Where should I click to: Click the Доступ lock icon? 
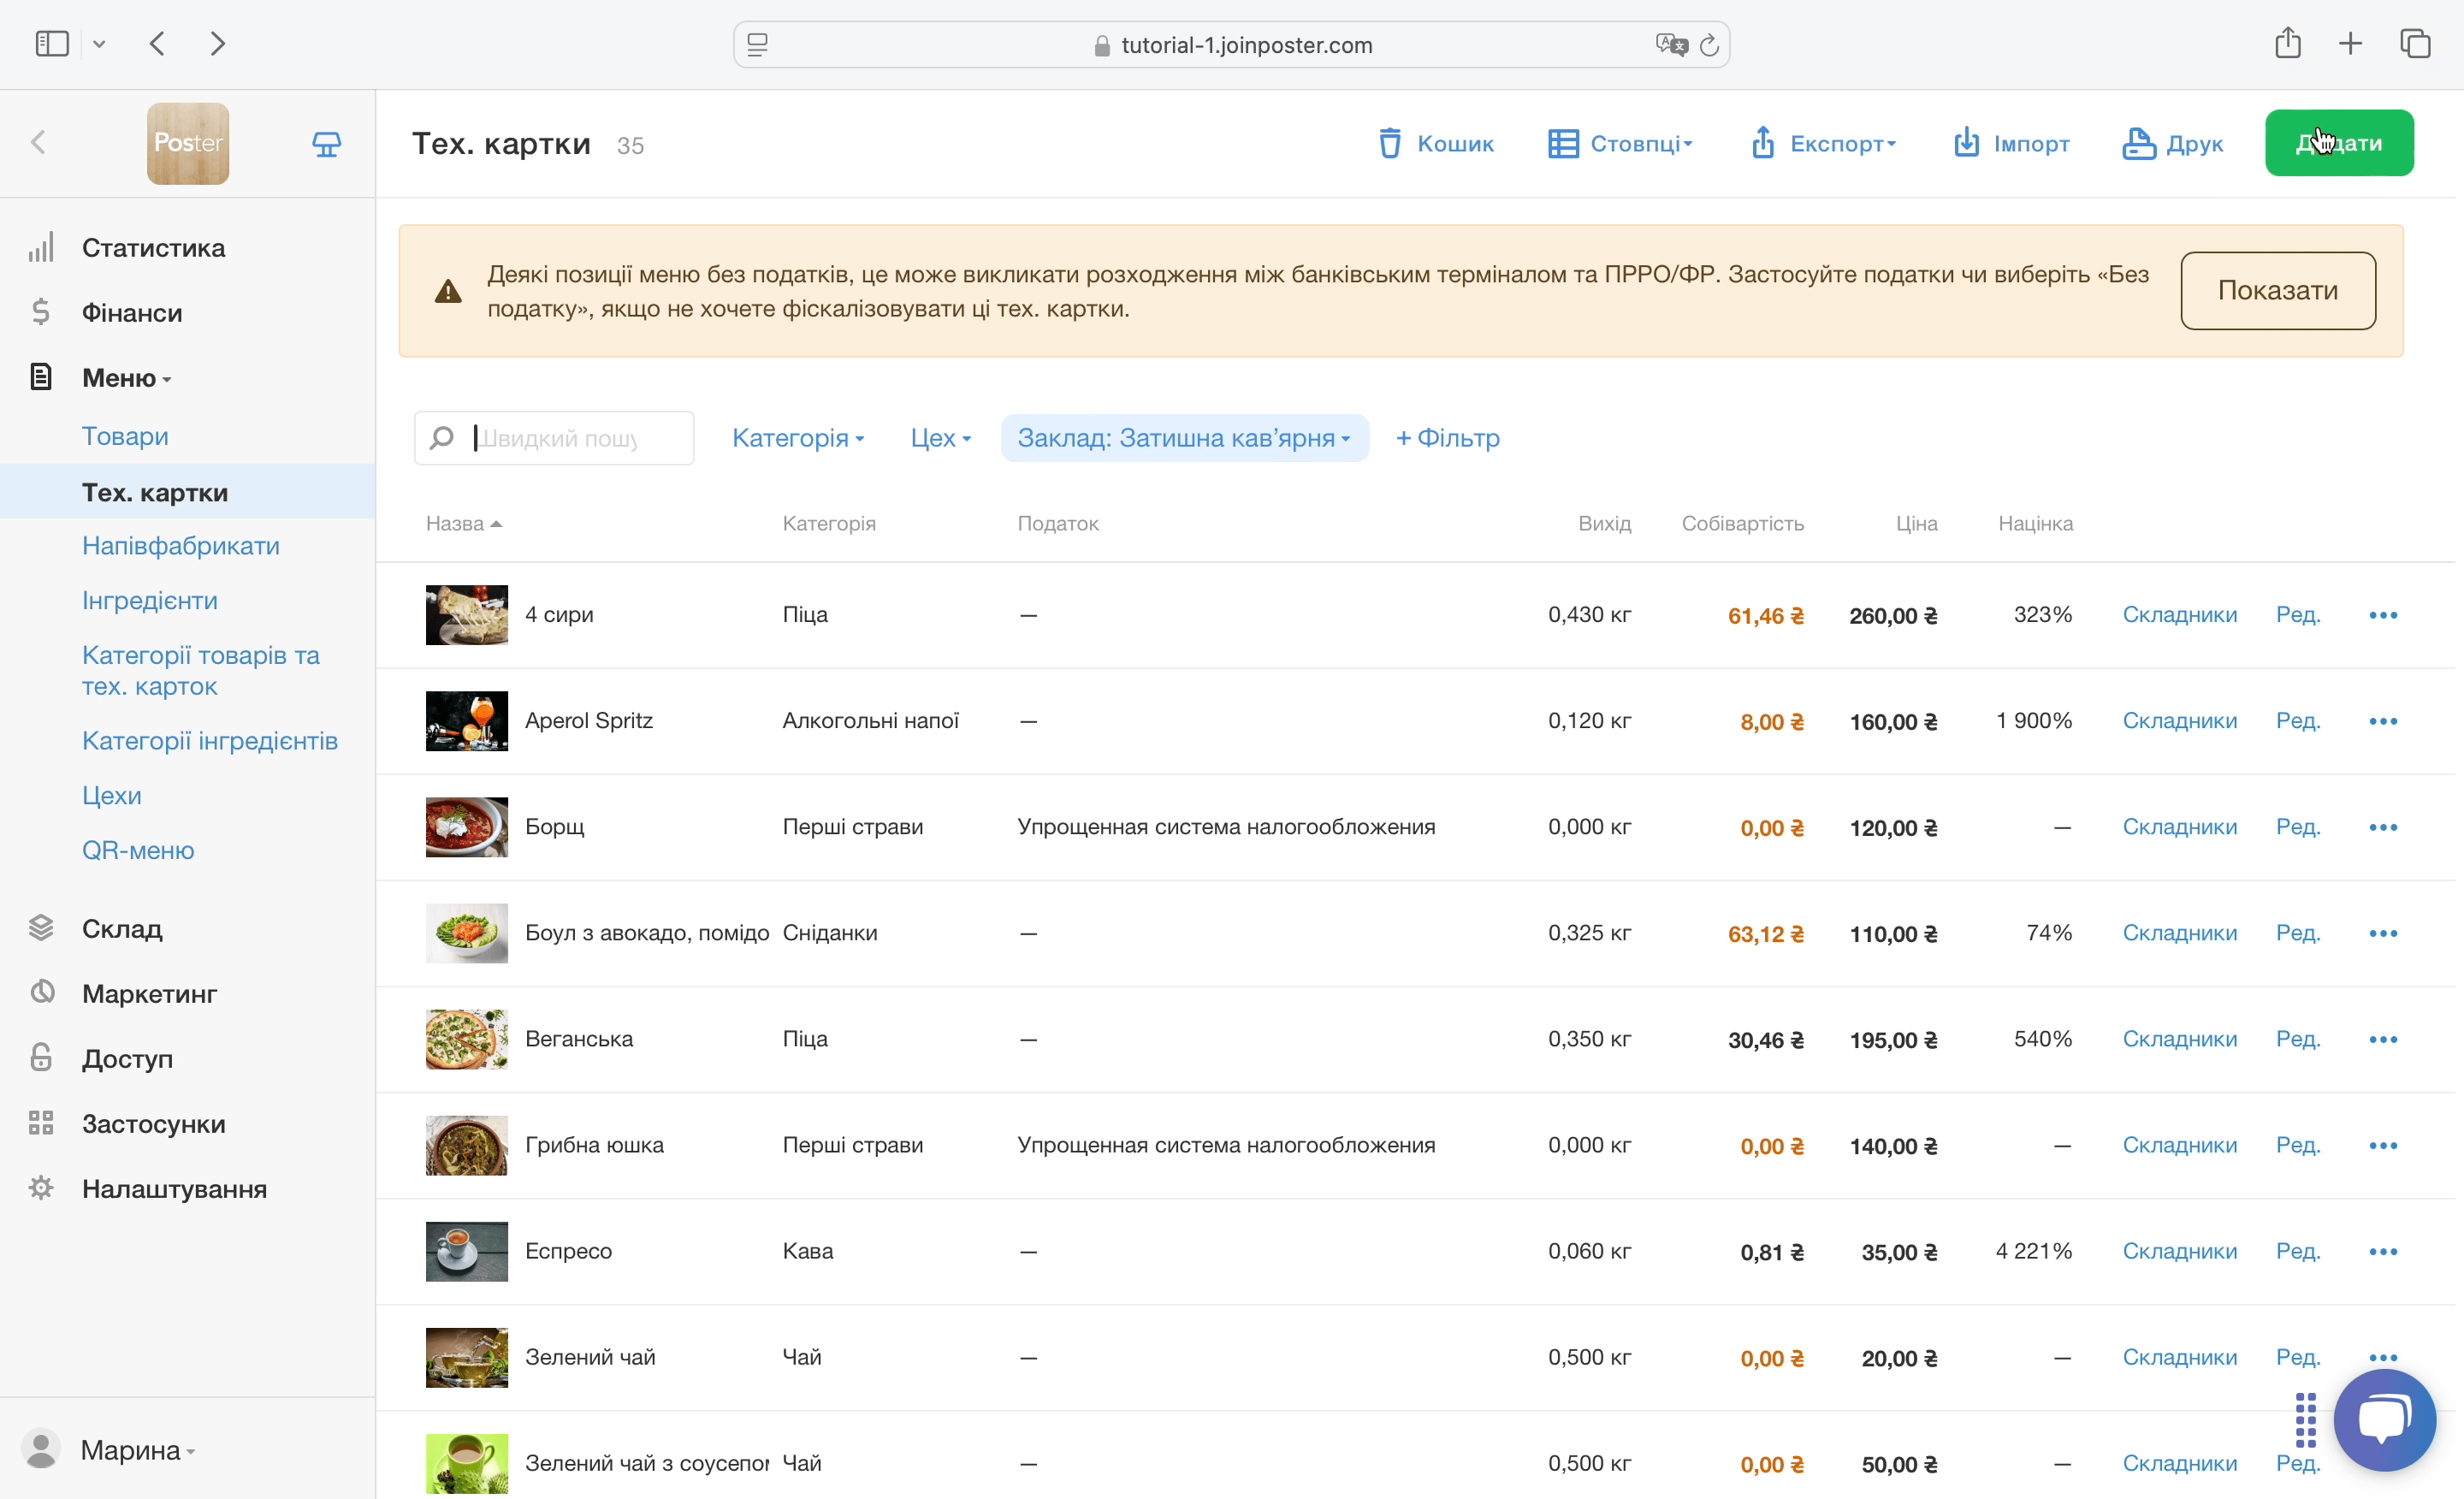click(41, 1058)
